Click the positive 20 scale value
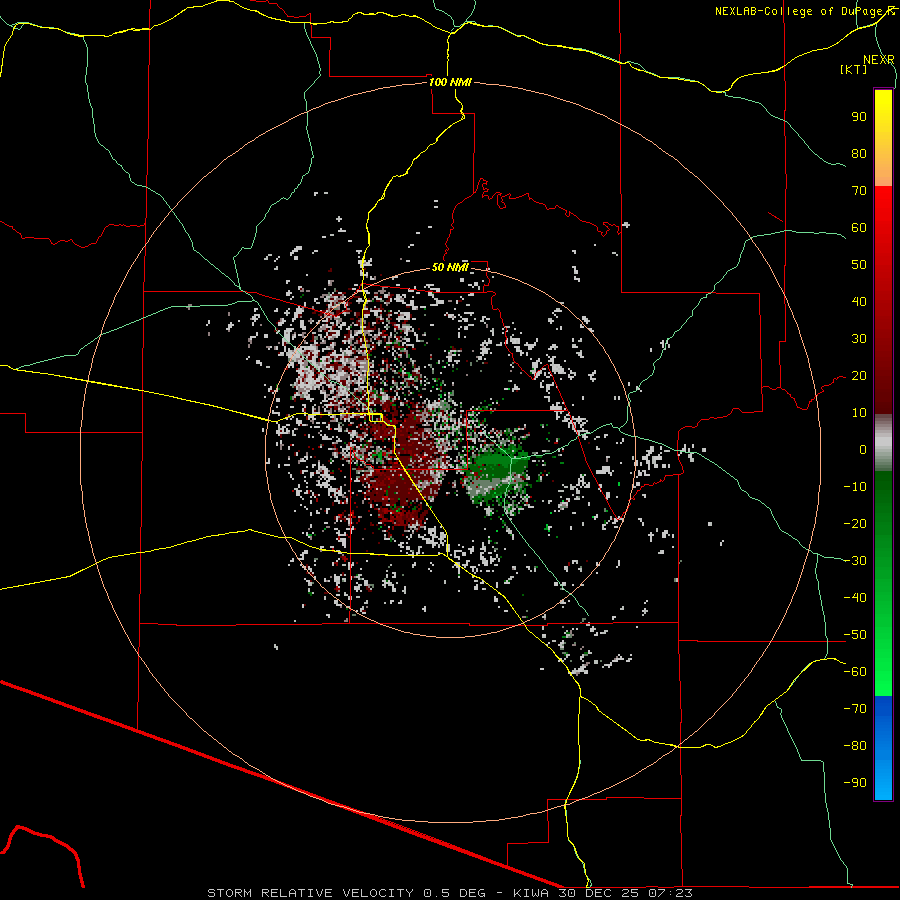900x900 pixels. pyautogui.click(x=859, y=376)
